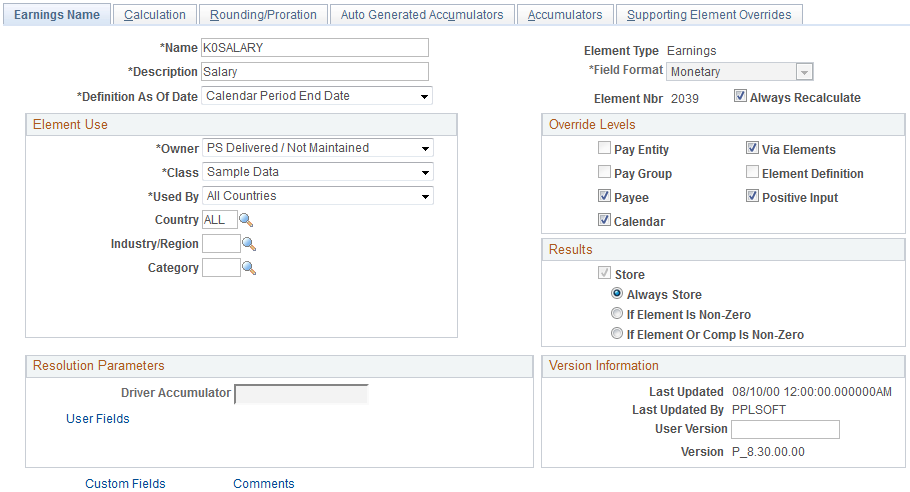
Task: Open the Used By dropdown
Action: [317, 196]
